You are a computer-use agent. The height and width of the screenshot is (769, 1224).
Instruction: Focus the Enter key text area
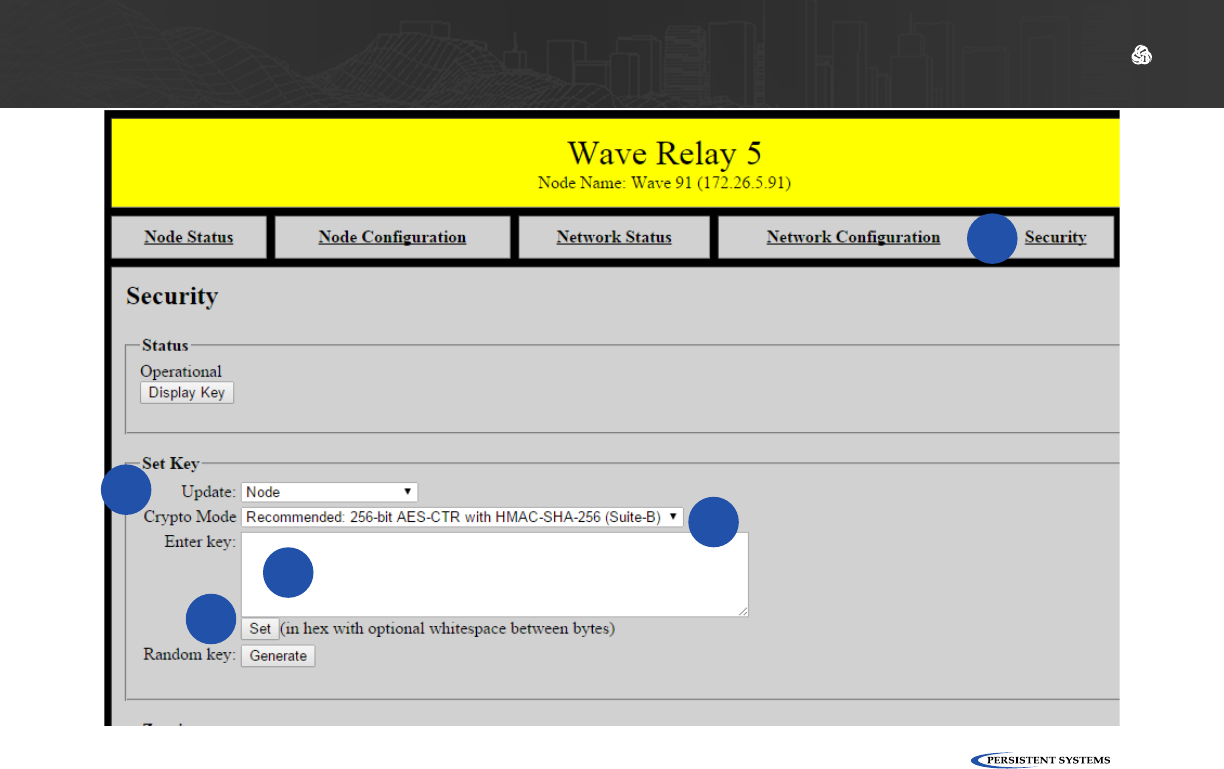pyautogui.click(x=495, y=574)
